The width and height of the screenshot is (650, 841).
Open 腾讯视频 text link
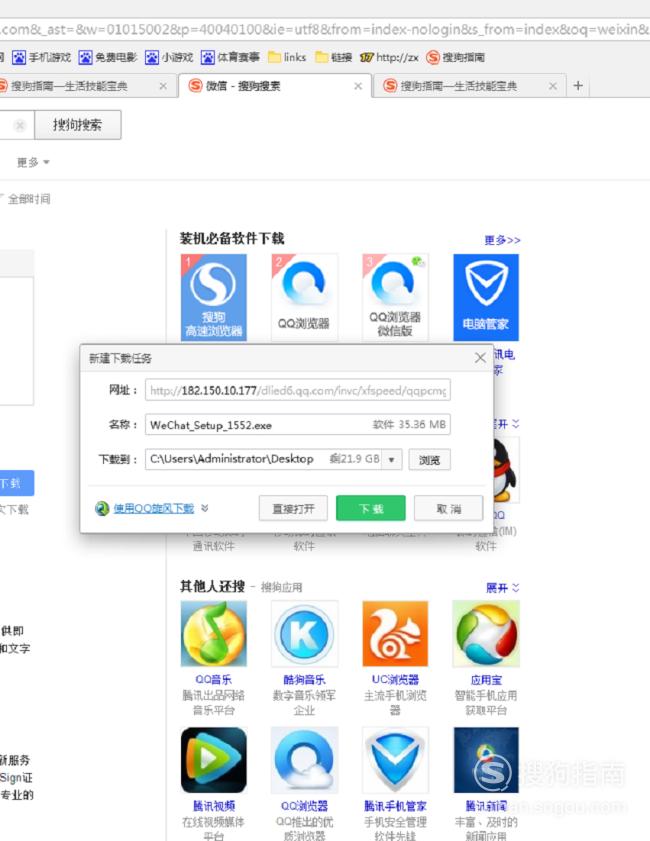point(213,806)
